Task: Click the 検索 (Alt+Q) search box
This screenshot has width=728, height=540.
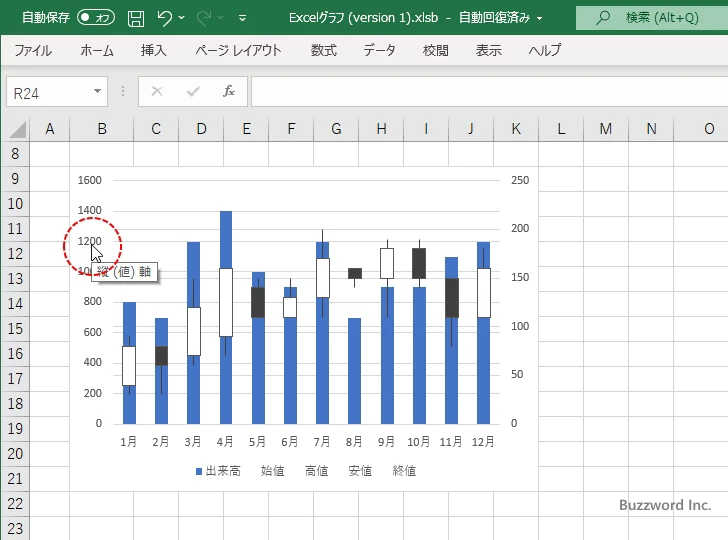Action: [x=652, y=18]
